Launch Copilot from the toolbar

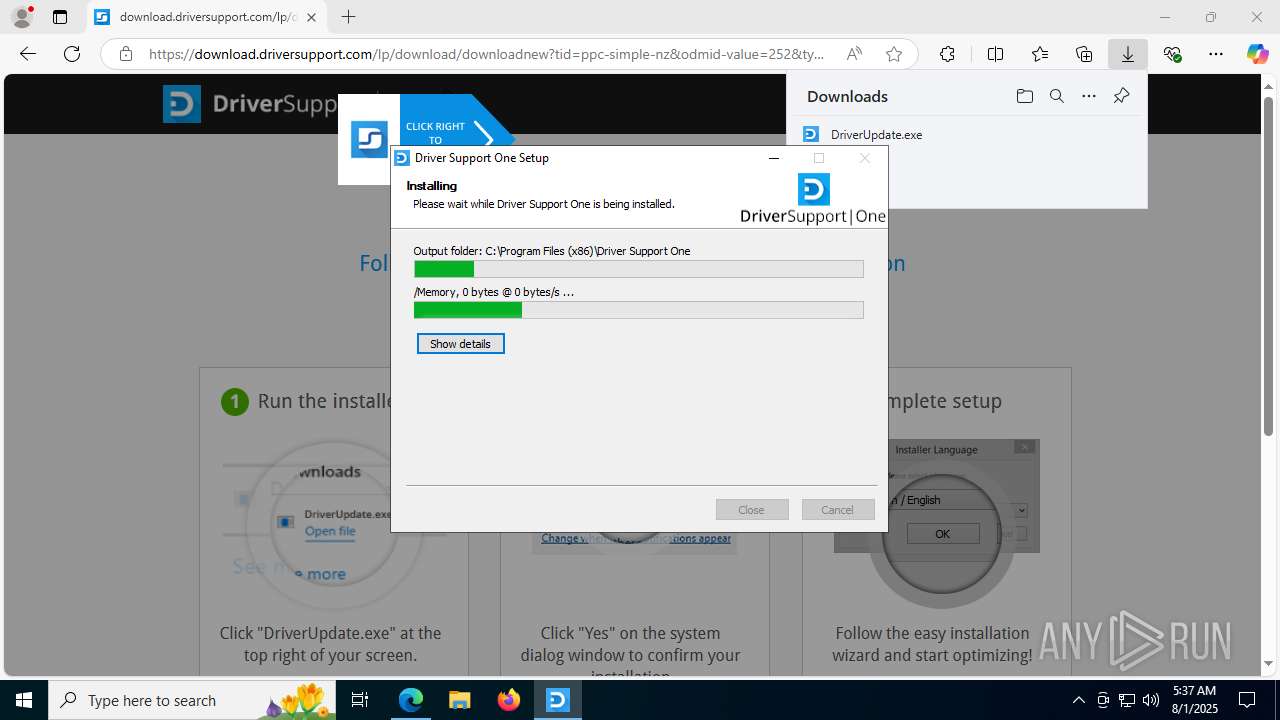1257,54
